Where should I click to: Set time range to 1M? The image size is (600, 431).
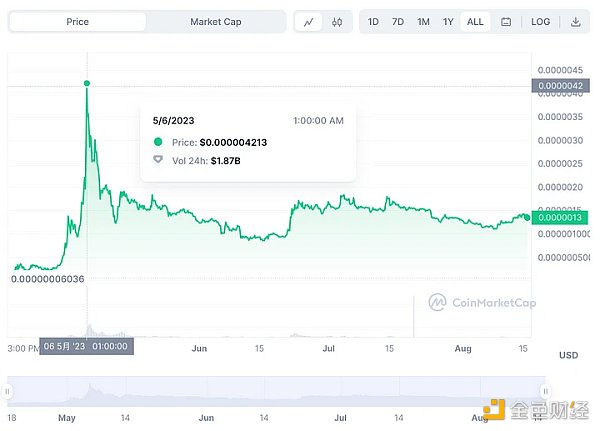pyautogui.click(x=424, y=22)
